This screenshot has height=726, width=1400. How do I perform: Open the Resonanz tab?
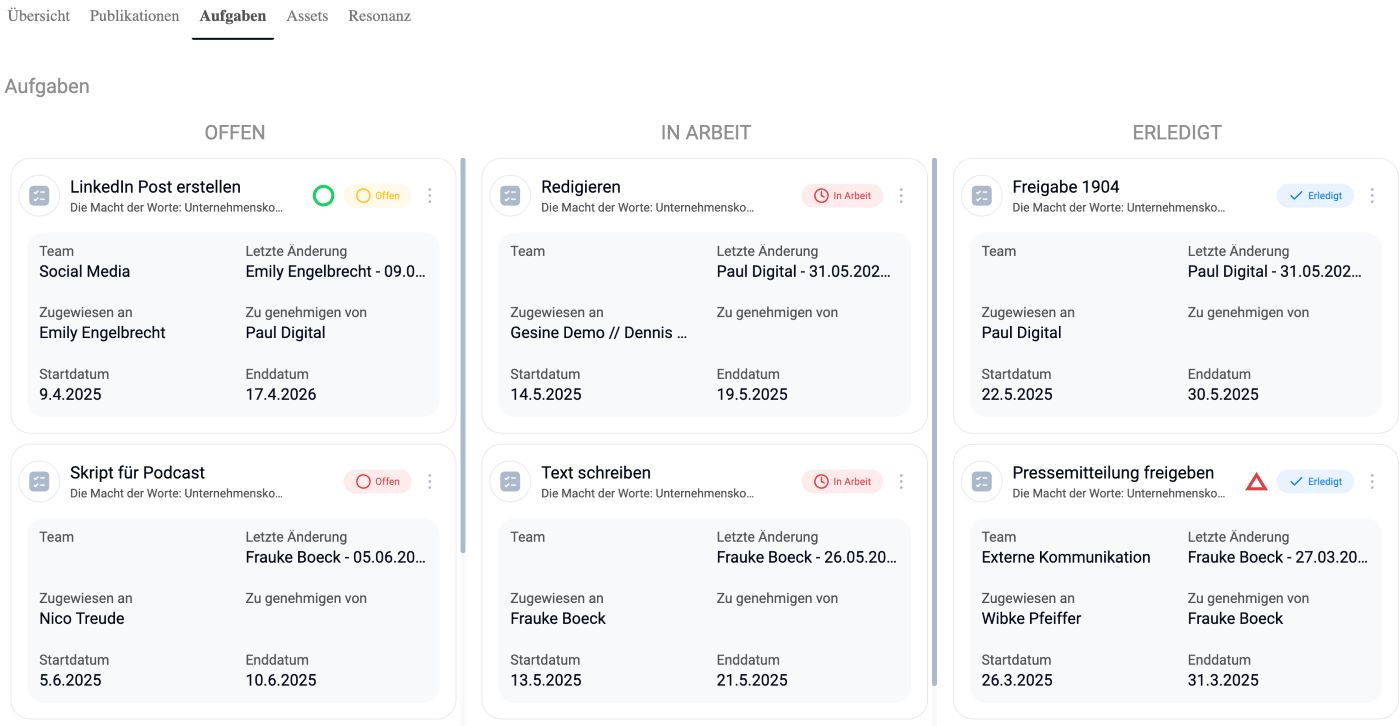379,16
